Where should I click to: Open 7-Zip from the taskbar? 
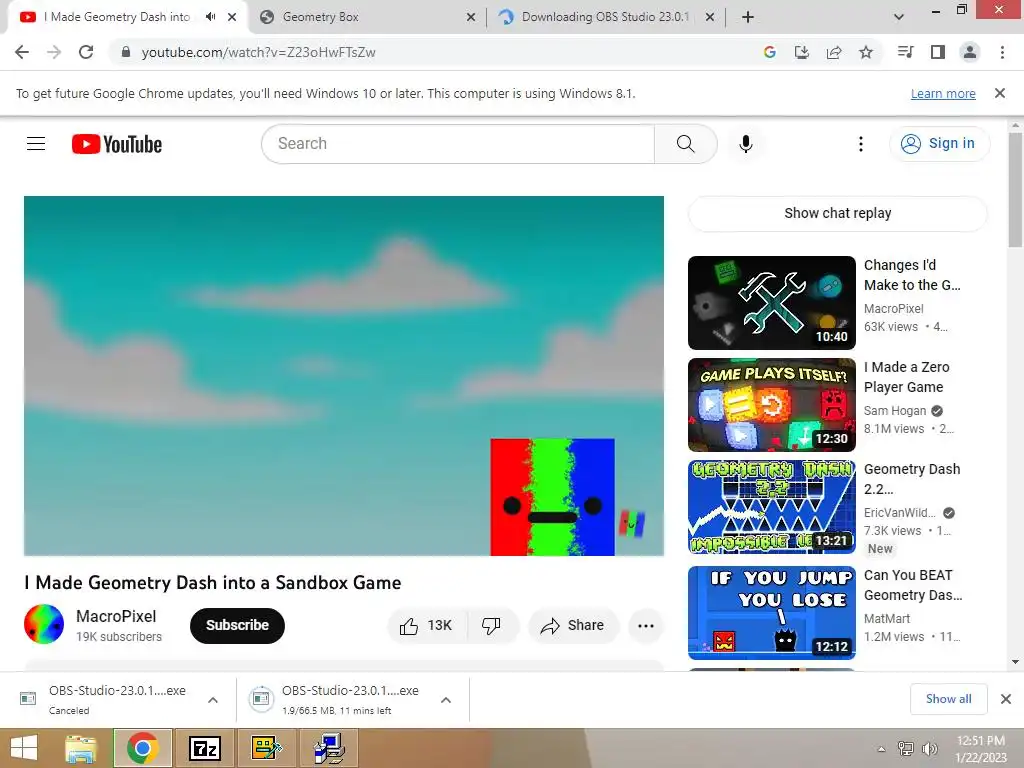click(204, 748)
